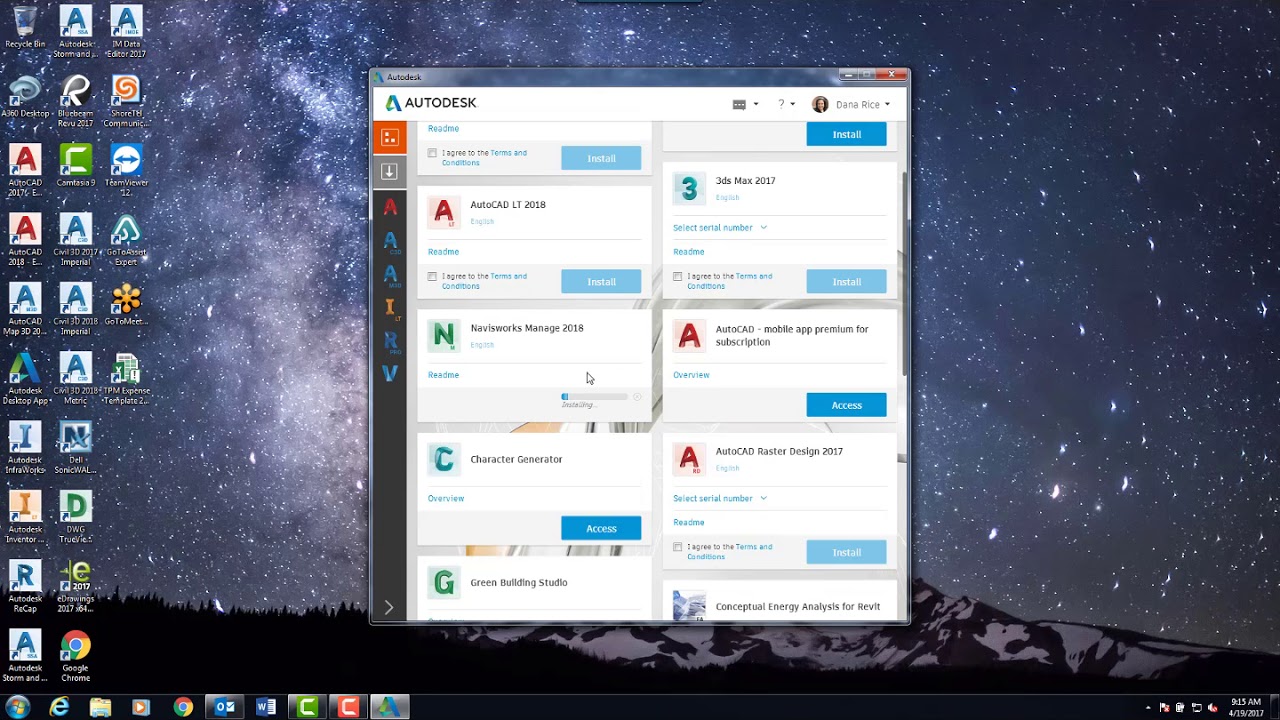Viewport: 1280px width, 720px height.
Task: Select the Civil 3D (C3D) sidebar icon
Action: [390, 241]
